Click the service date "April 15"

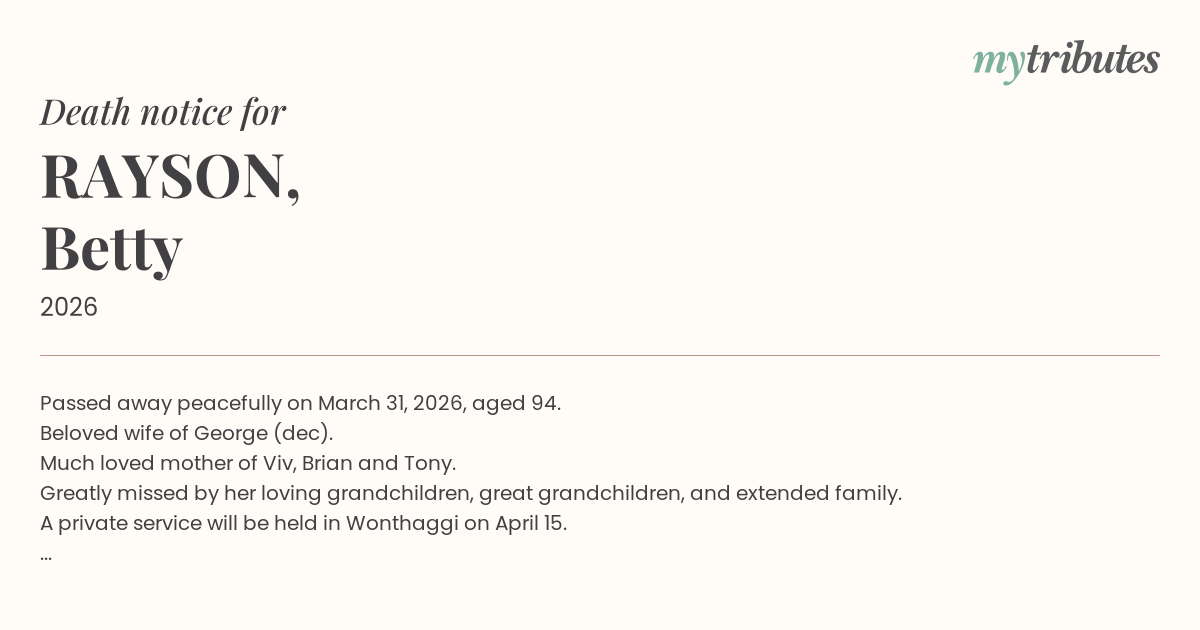529,523
